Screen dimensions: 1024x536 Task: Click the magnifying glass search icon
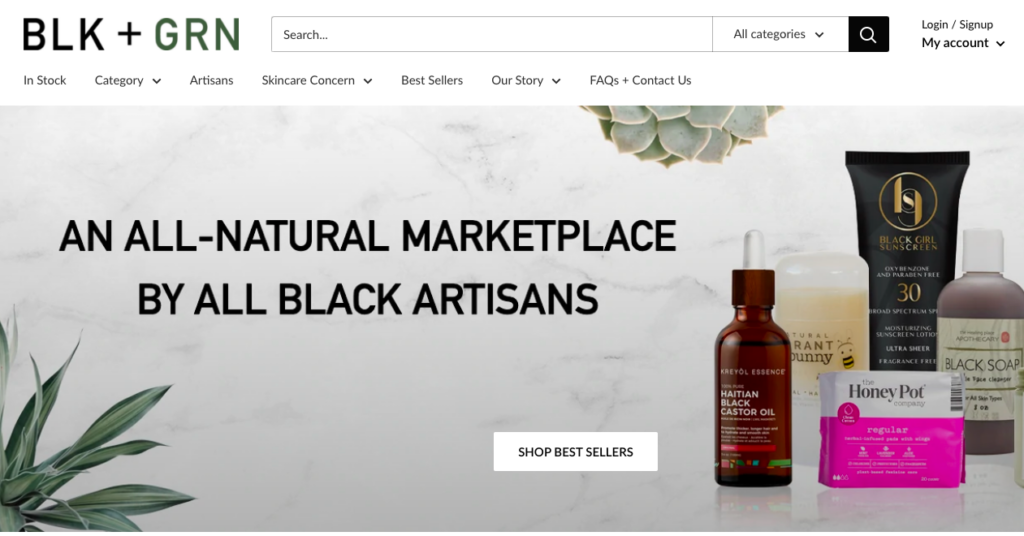pos(868,35)
